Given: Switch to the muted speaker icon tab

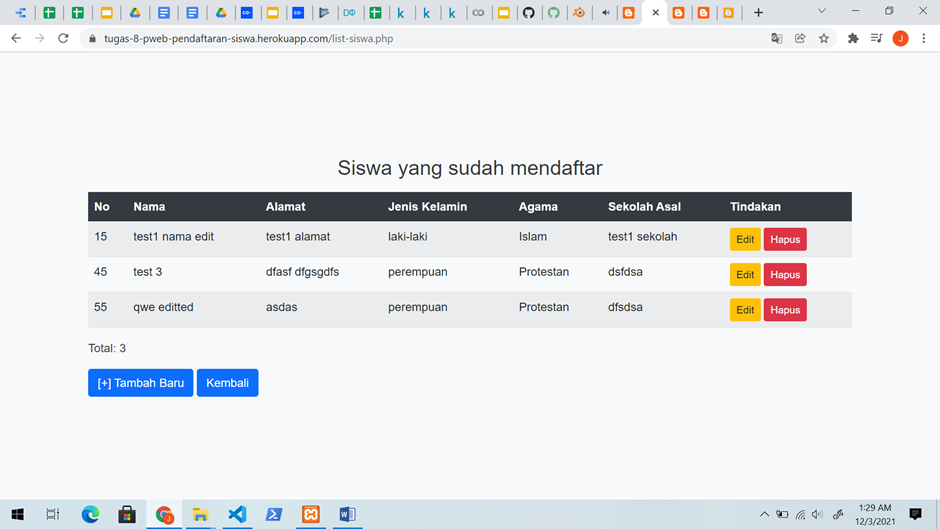Looking at the screenshot, I should [605, 13].
